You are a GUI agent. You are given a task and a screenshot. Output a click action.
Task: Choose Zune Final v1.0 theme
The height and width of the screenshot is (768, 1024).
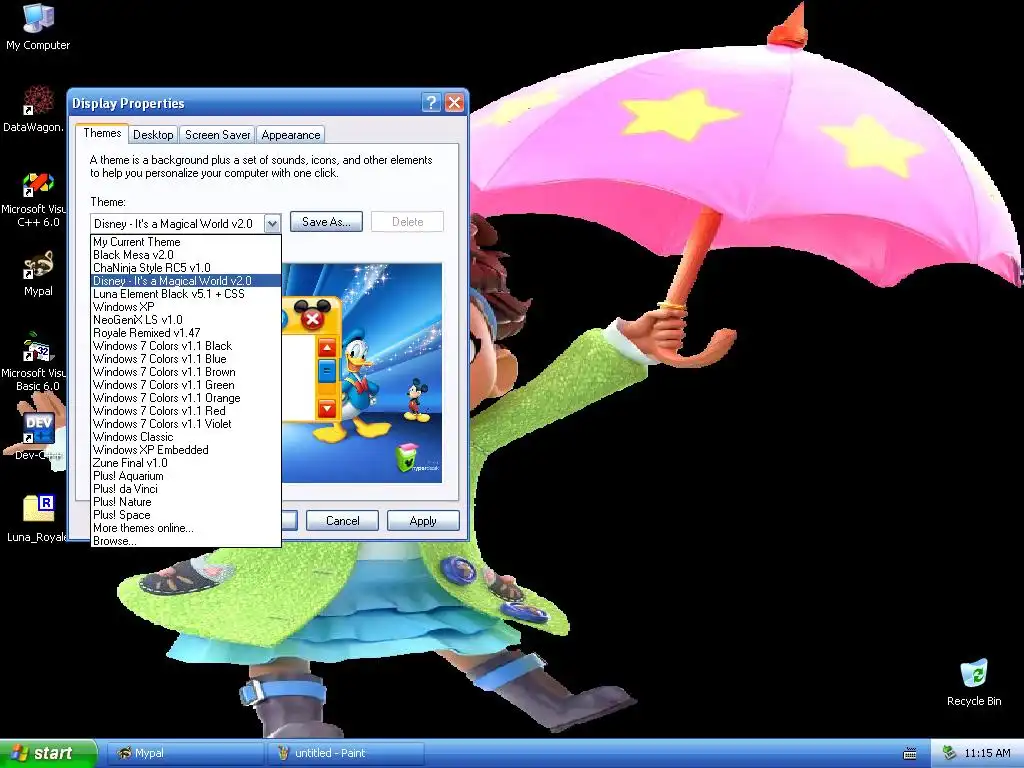(x=185, y=463)
